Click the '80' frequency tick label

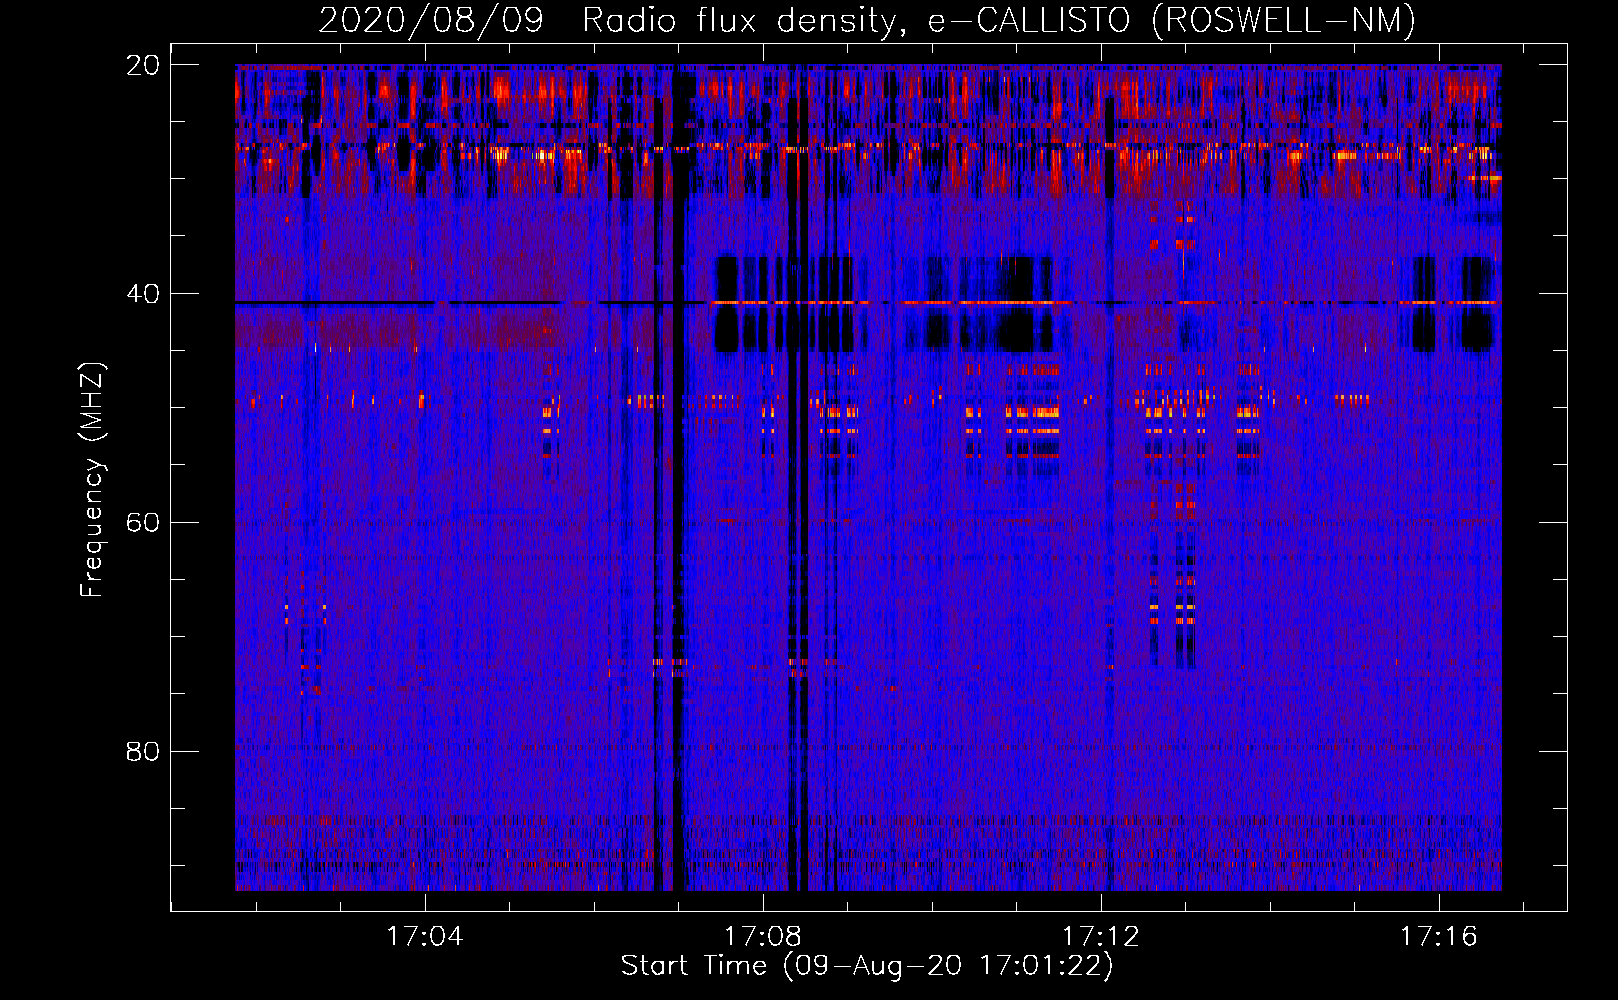tap(143, 751)
